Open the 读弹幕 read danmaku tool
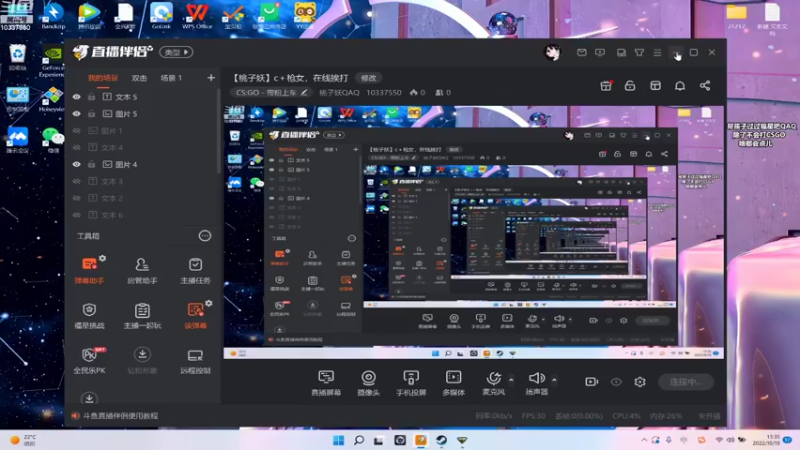800x450 pixels. click(x=195, y=315)
